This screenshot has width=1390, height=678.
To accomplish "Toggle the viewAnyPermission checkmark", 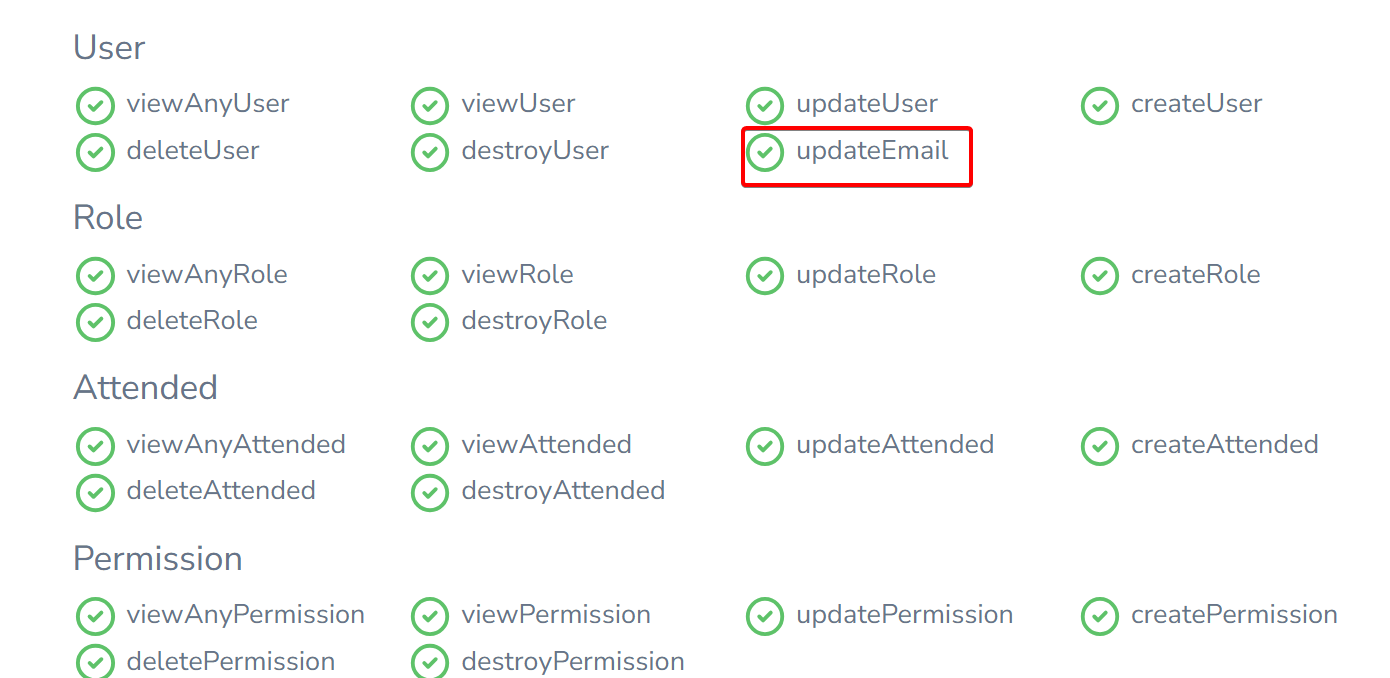I will point(95,616).
